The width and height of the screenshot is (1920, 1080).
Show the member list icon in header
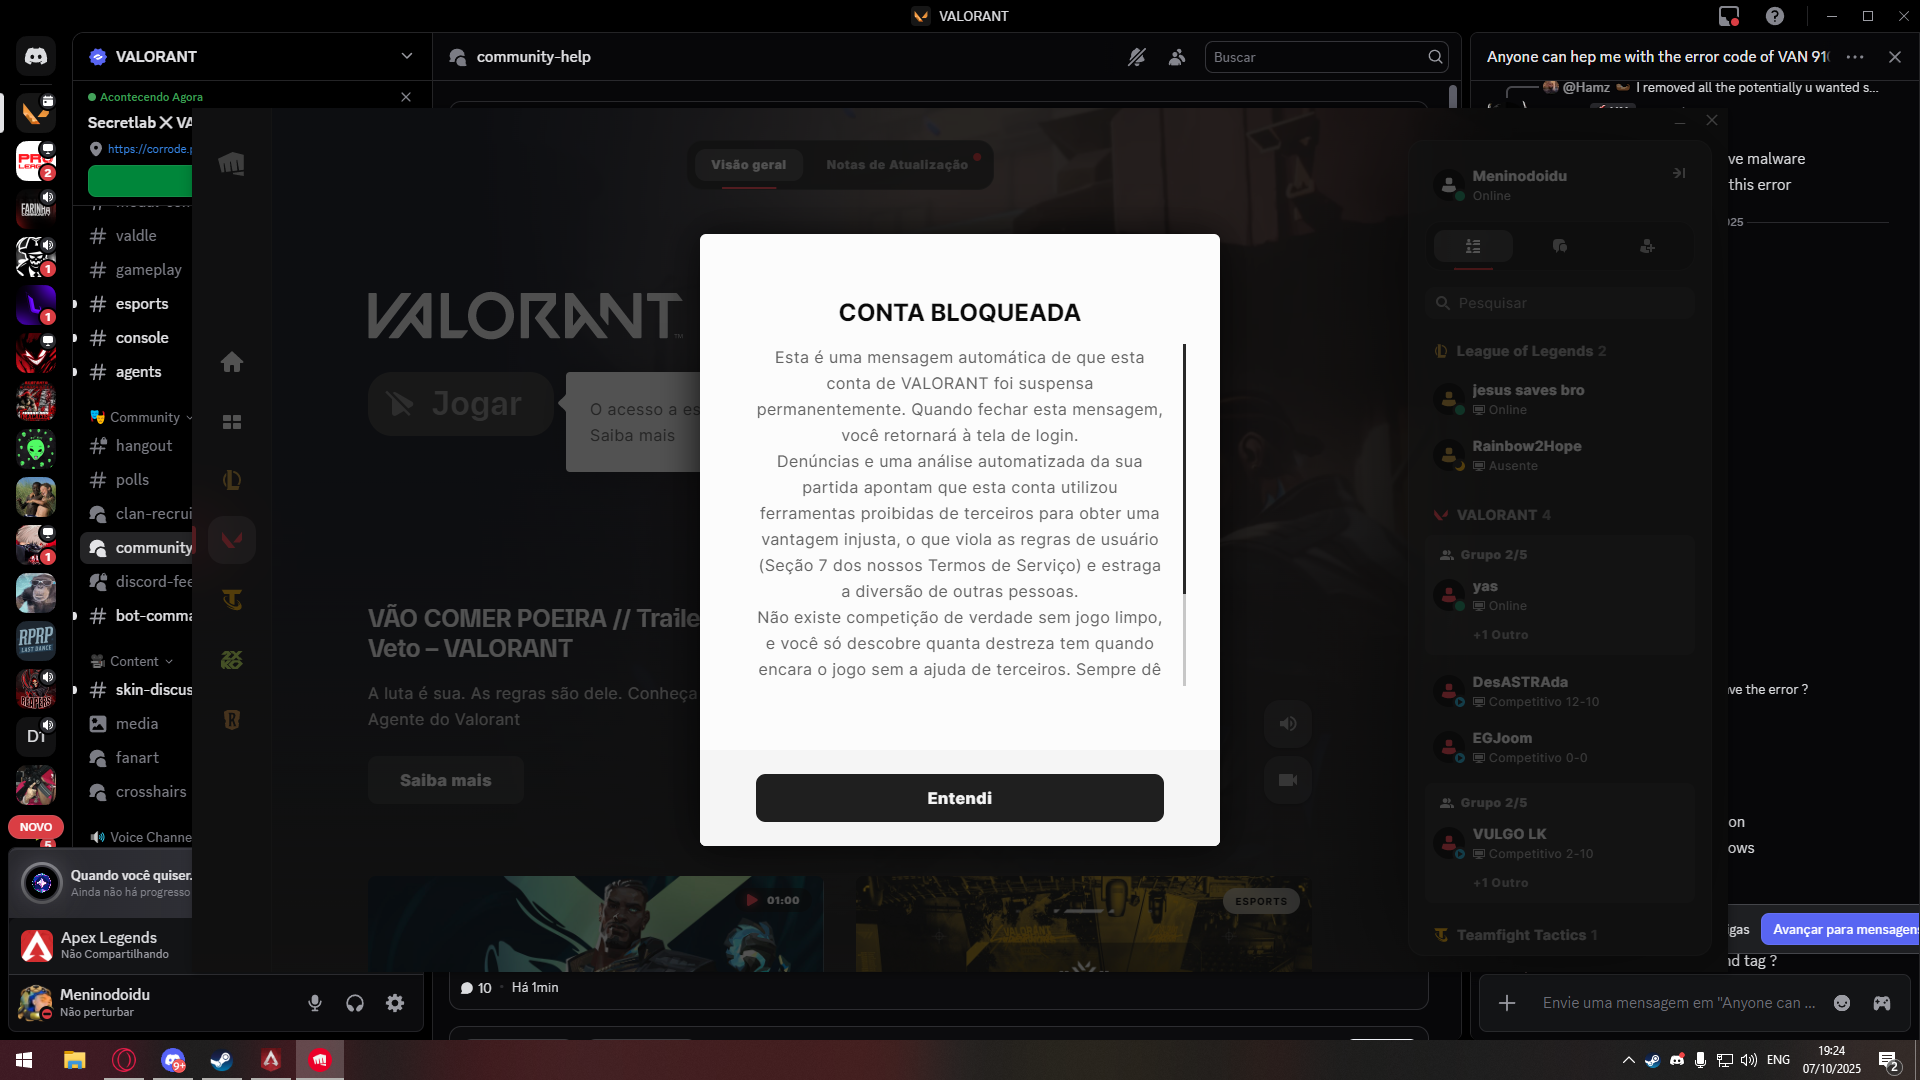tap(1177, 57)
